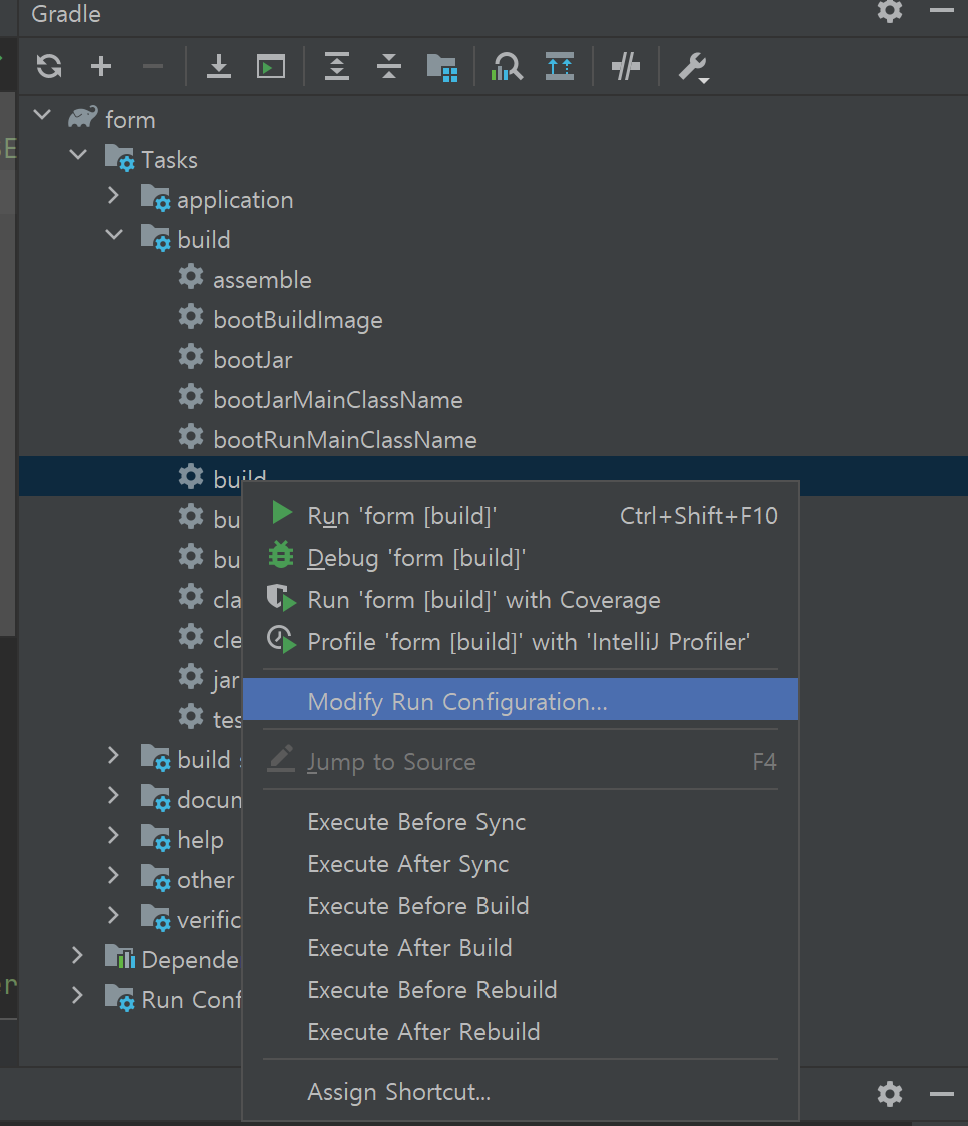This screenshot has width=968, height=1126.
Task: Run 'form [build]' with Coverage
Action: point(521,600)
